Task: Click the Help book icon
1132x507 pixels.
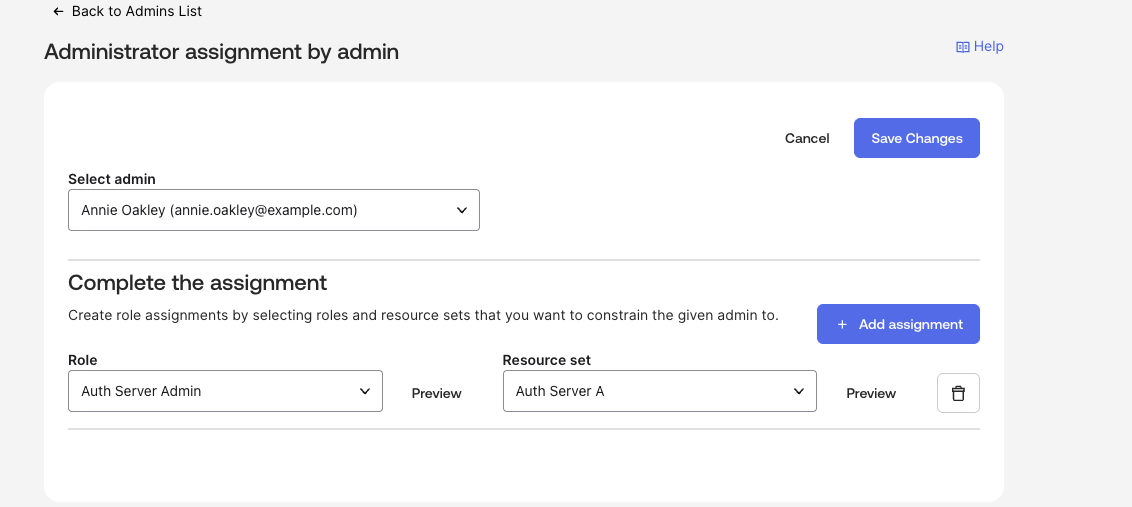Action: [x=962, y=47]
